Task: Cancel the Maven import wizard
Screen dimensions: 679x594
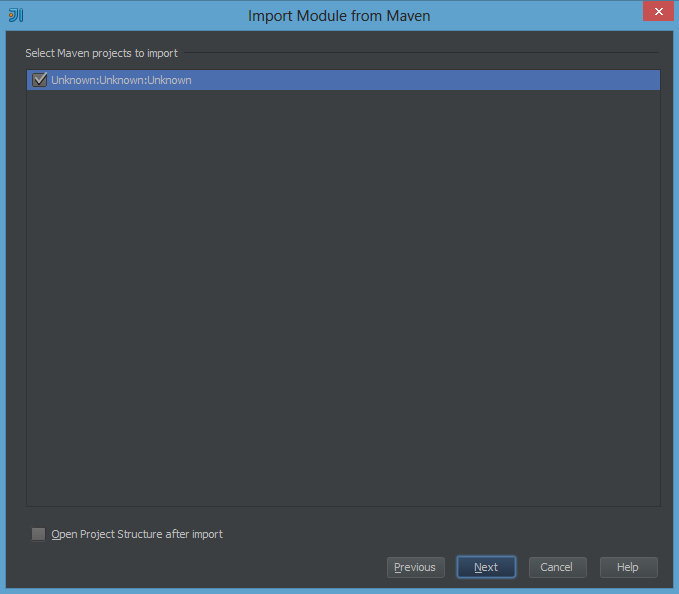Action: coord(558,567)
